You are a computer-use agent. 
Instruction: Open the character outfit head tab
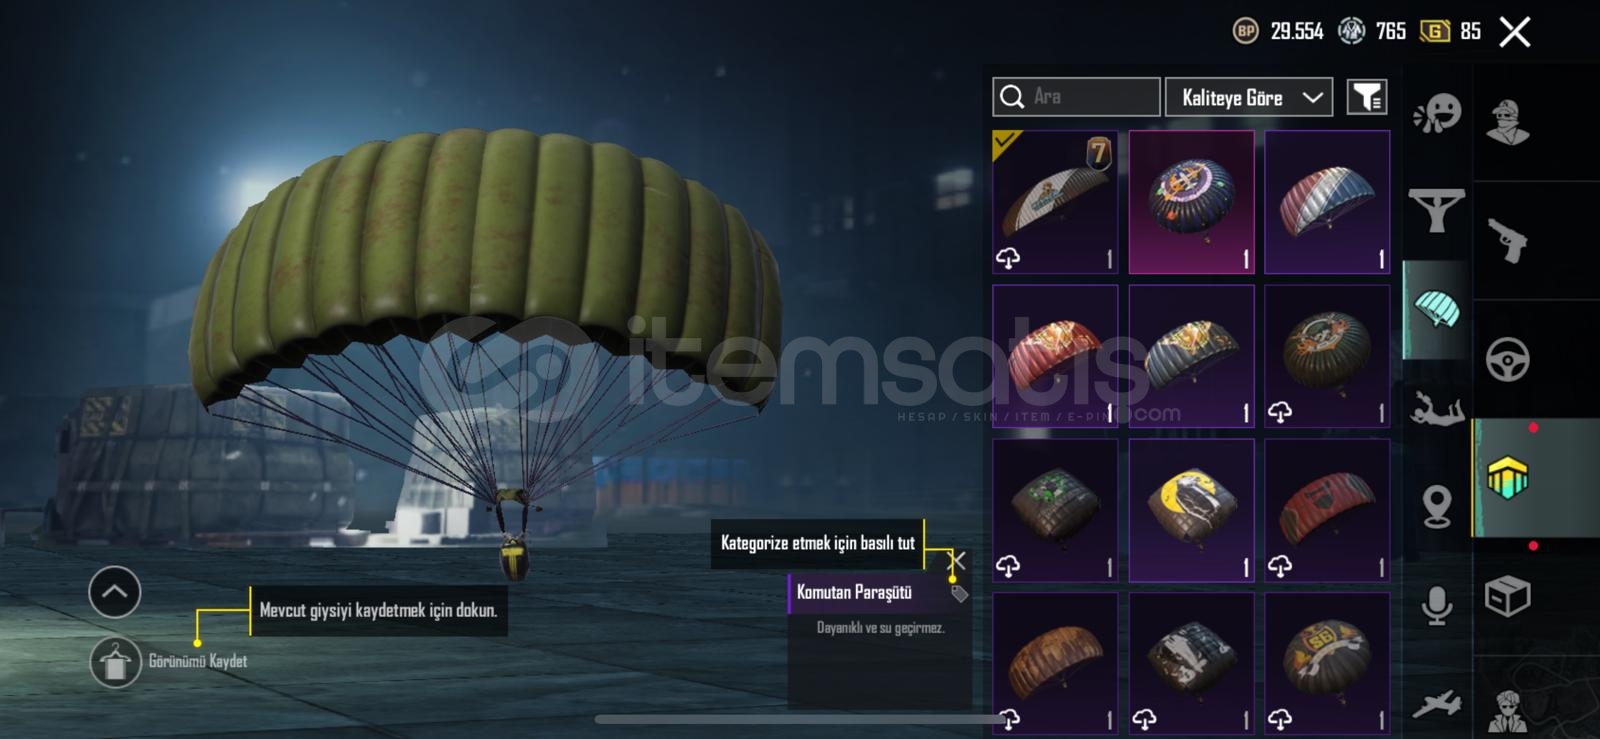pos(1507,122)
